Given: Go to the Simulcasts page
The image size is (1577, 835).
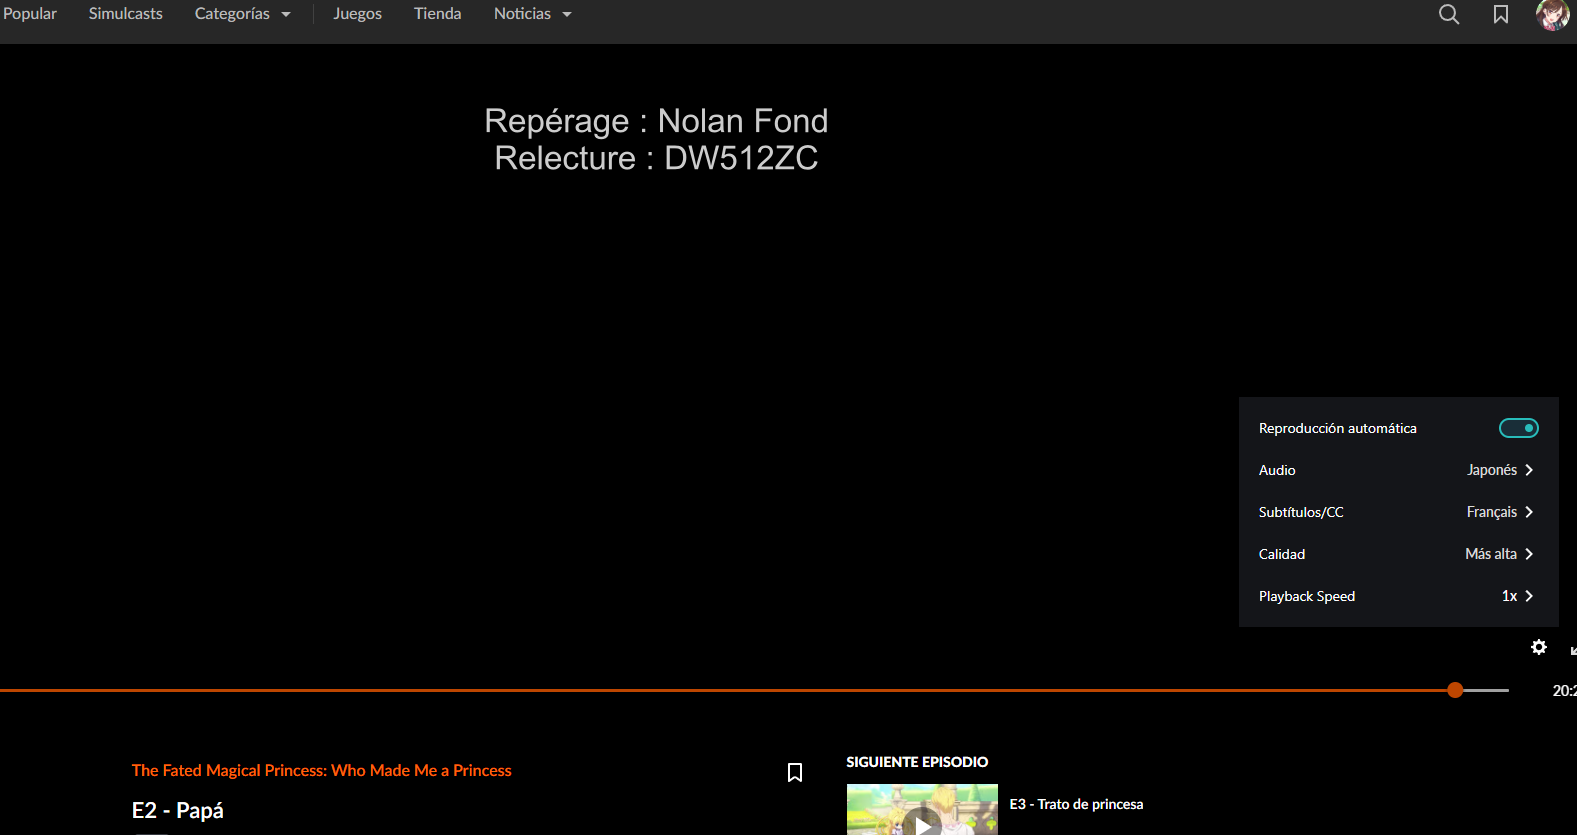Looking at the screenshot, I should click(125, 14).
